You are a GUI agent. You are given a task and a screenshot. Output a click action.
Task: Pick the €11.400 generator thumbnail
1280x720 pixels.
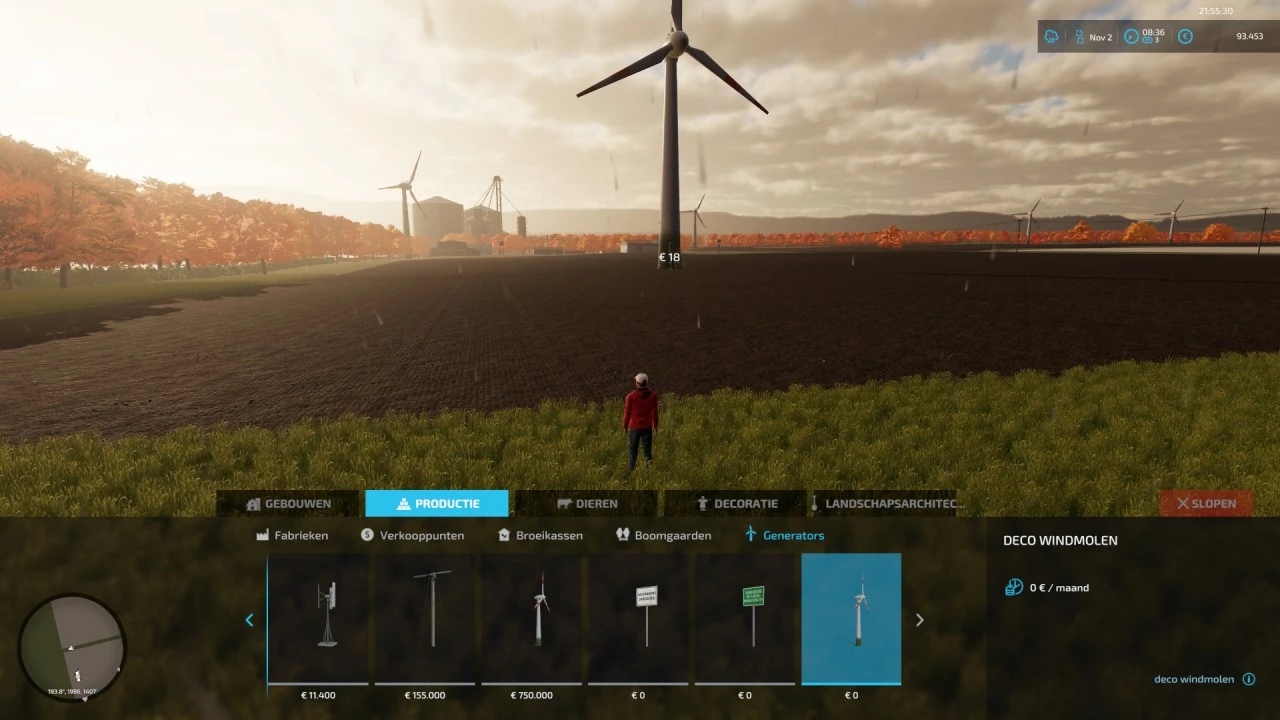318,618
